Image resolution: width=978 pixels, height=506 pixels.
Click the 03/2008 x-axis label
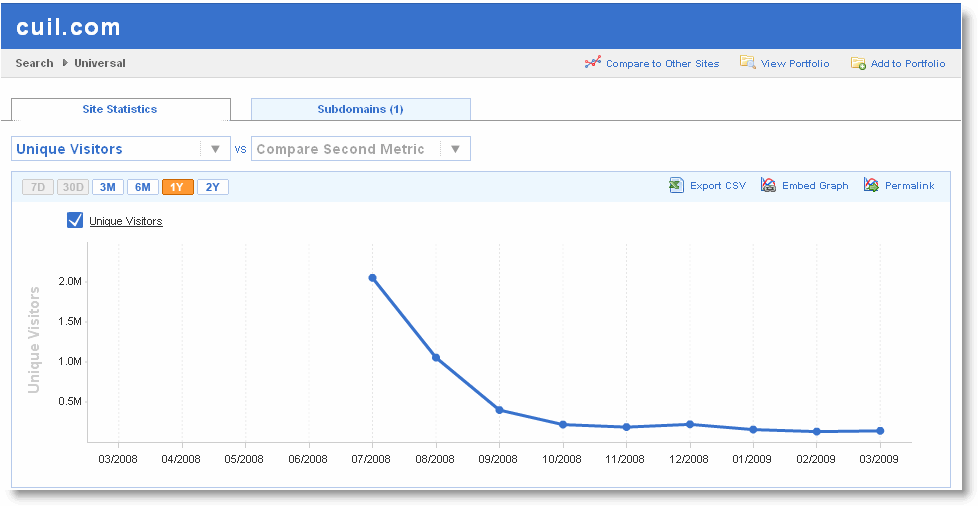pos(118,459)
